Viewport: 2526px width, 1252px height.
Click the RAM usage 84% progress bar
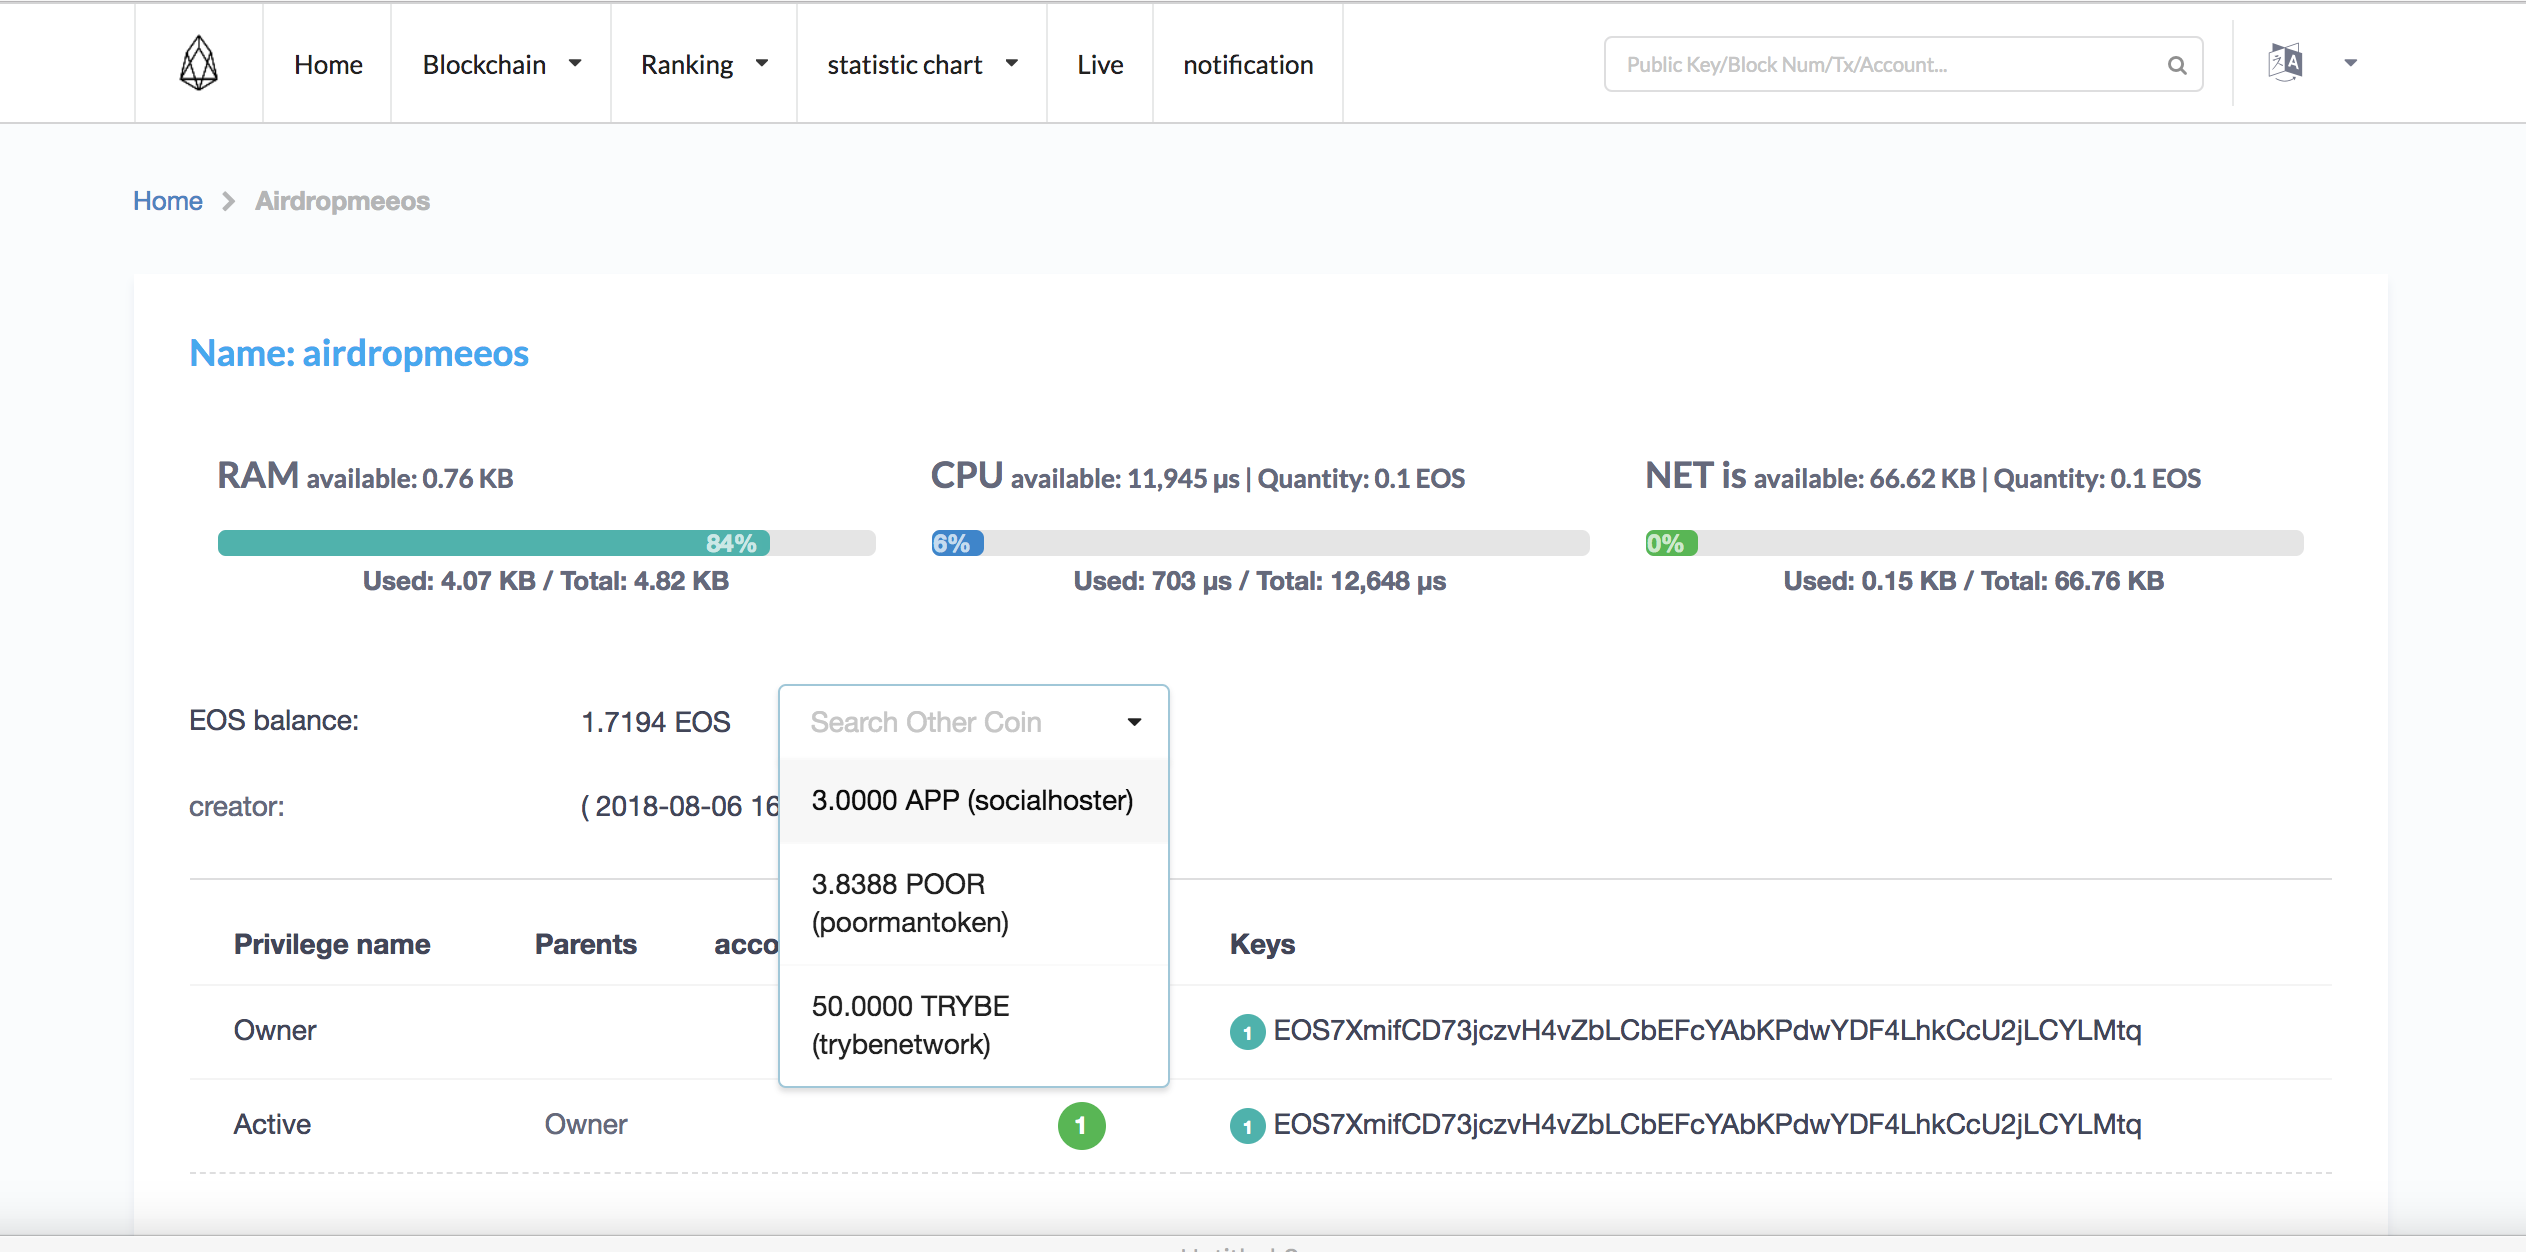pos(546,543)
